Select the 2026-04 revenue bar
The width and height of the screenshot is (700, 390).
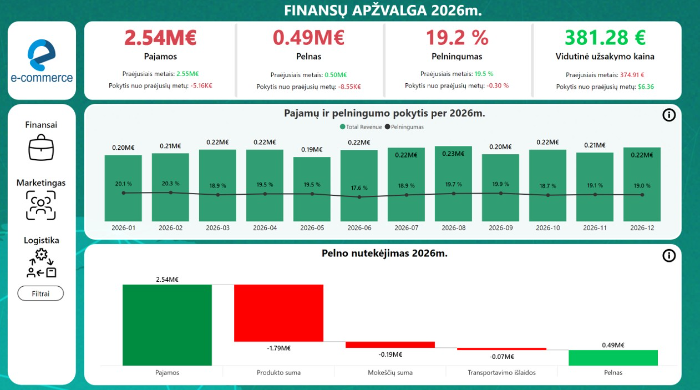pyautogui.click(x=265, y=185)
